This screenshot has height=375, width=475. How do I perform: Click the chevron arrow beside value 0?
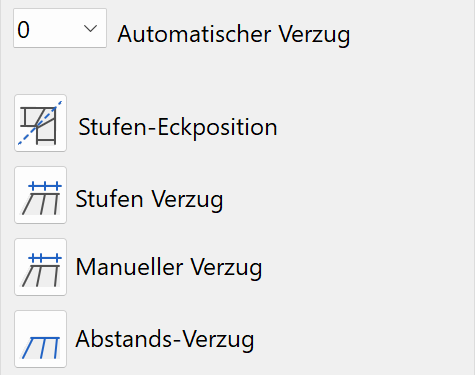[90, 29]
